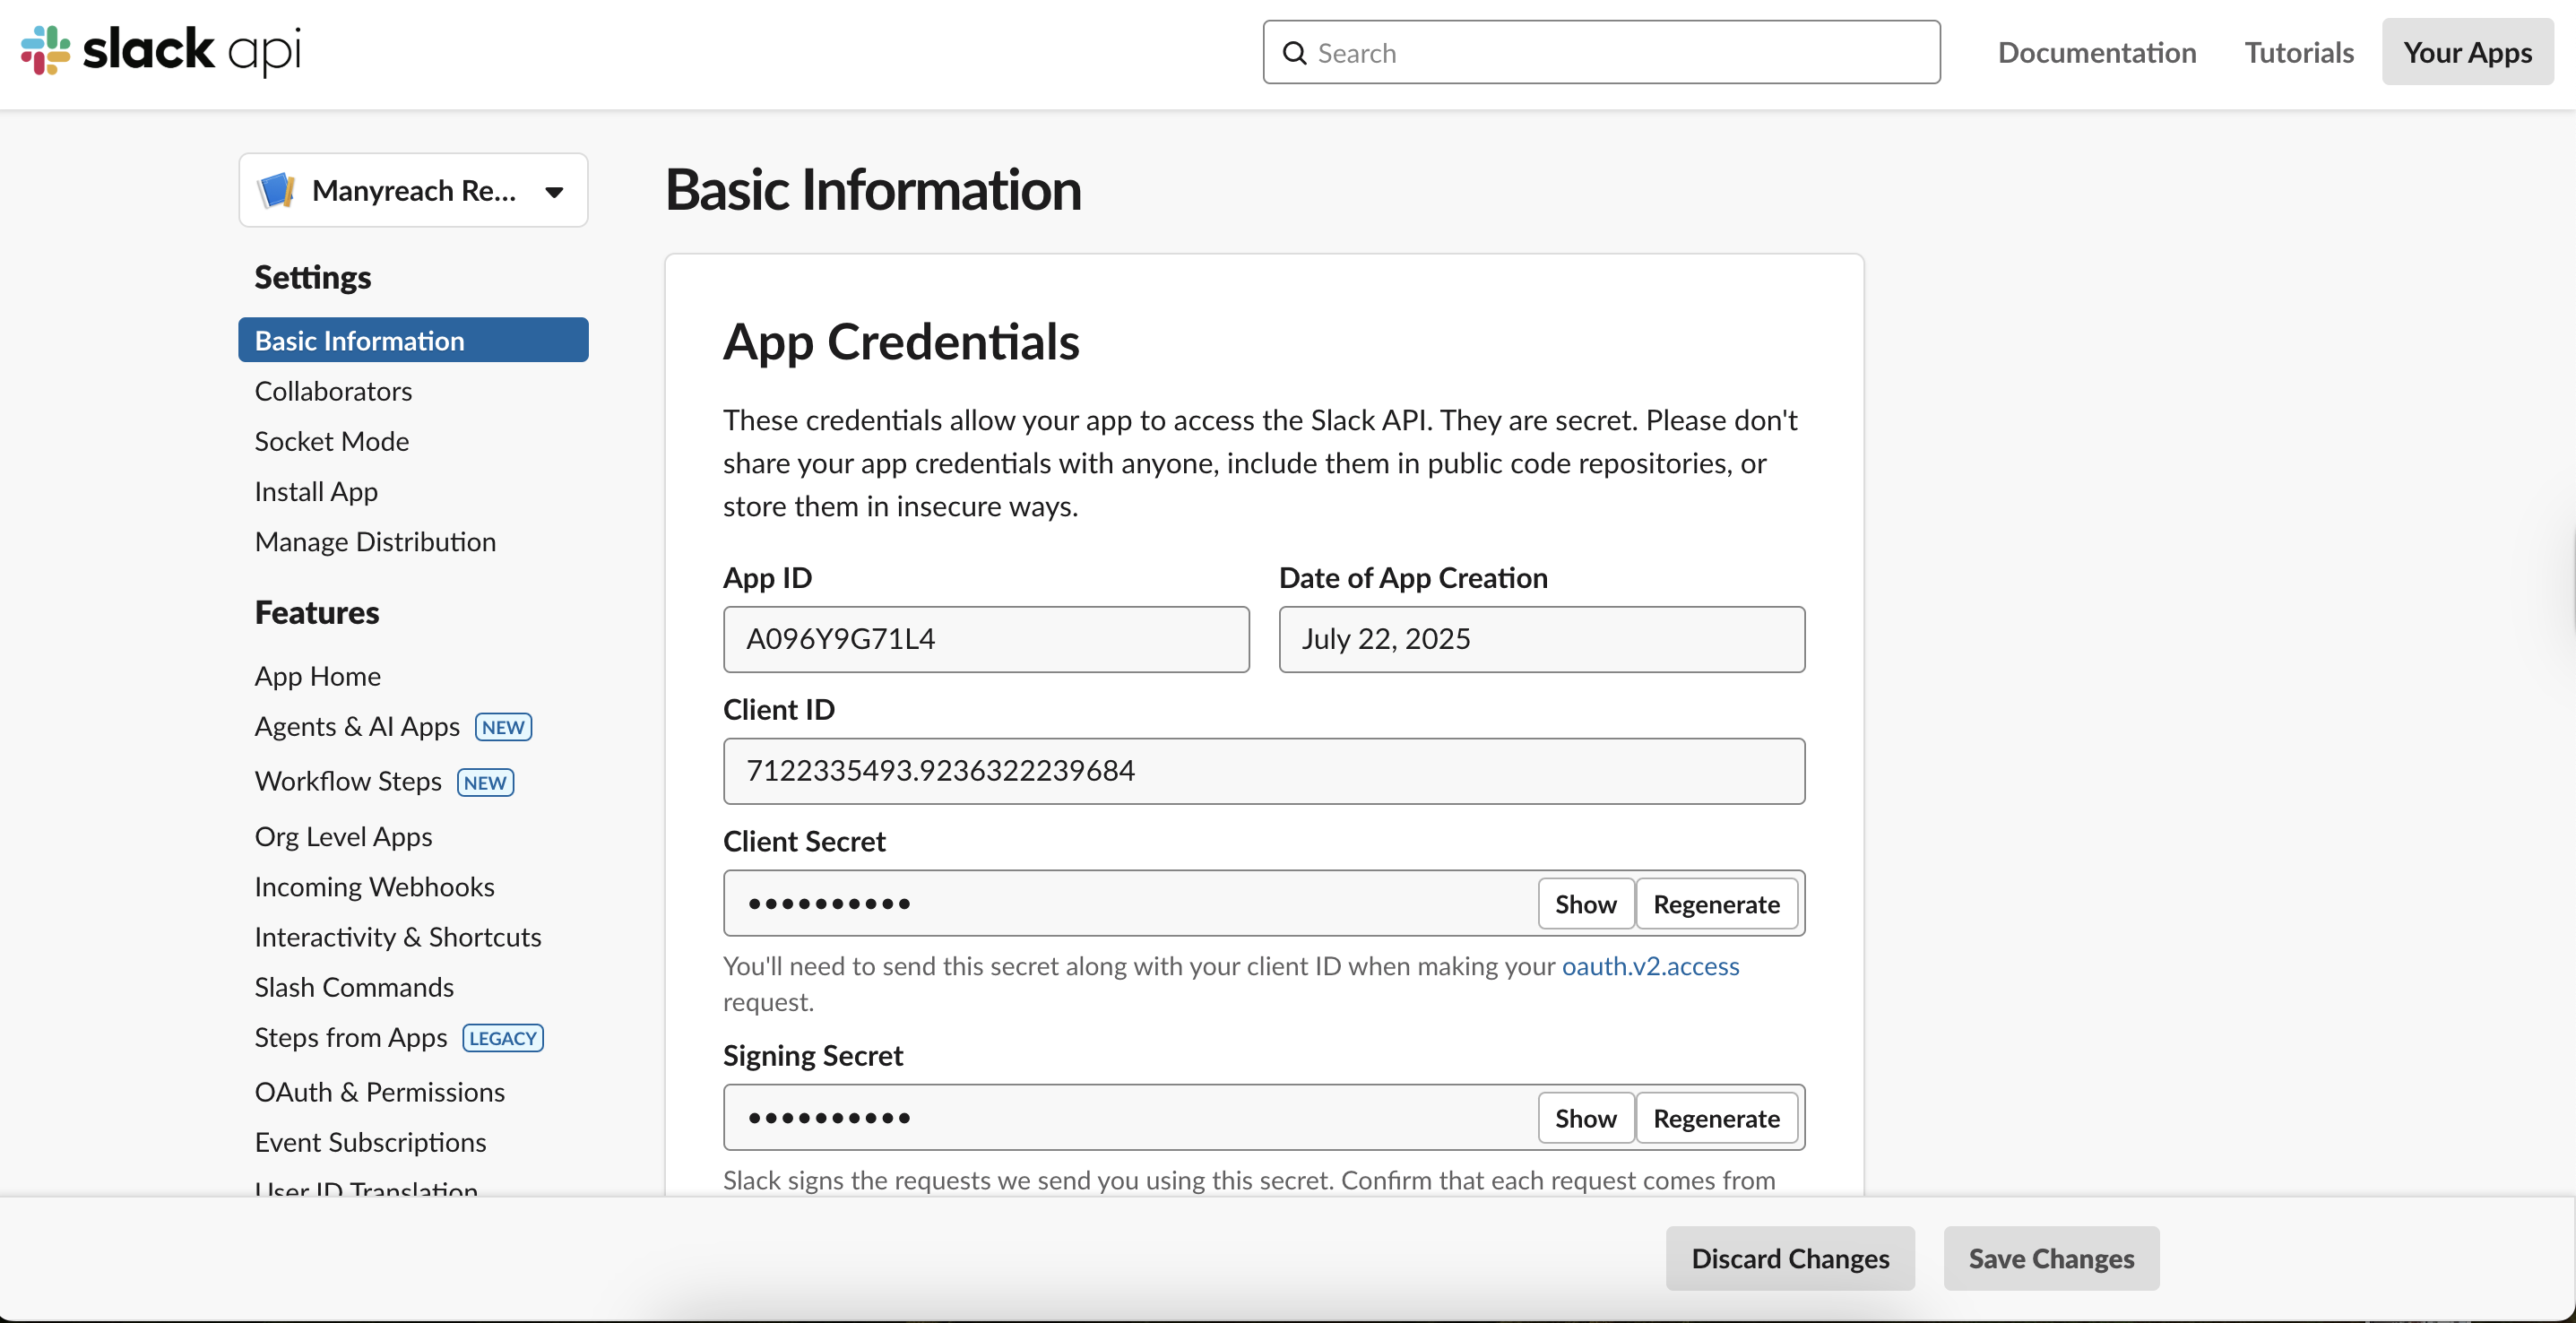
Task: Go to Your Apps
Action: click(2467, 52)
